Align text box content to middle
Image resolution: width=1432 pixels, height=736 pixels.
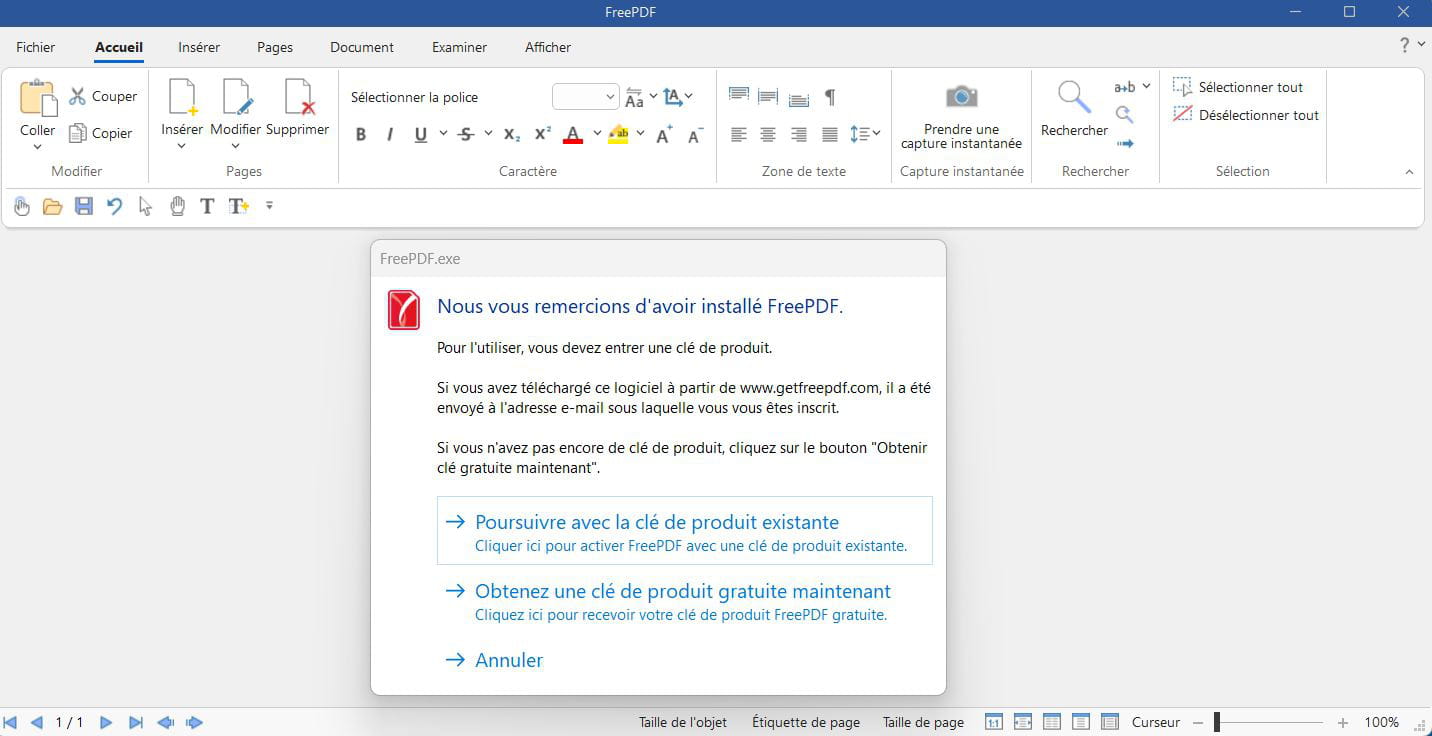tap(768, 96)
